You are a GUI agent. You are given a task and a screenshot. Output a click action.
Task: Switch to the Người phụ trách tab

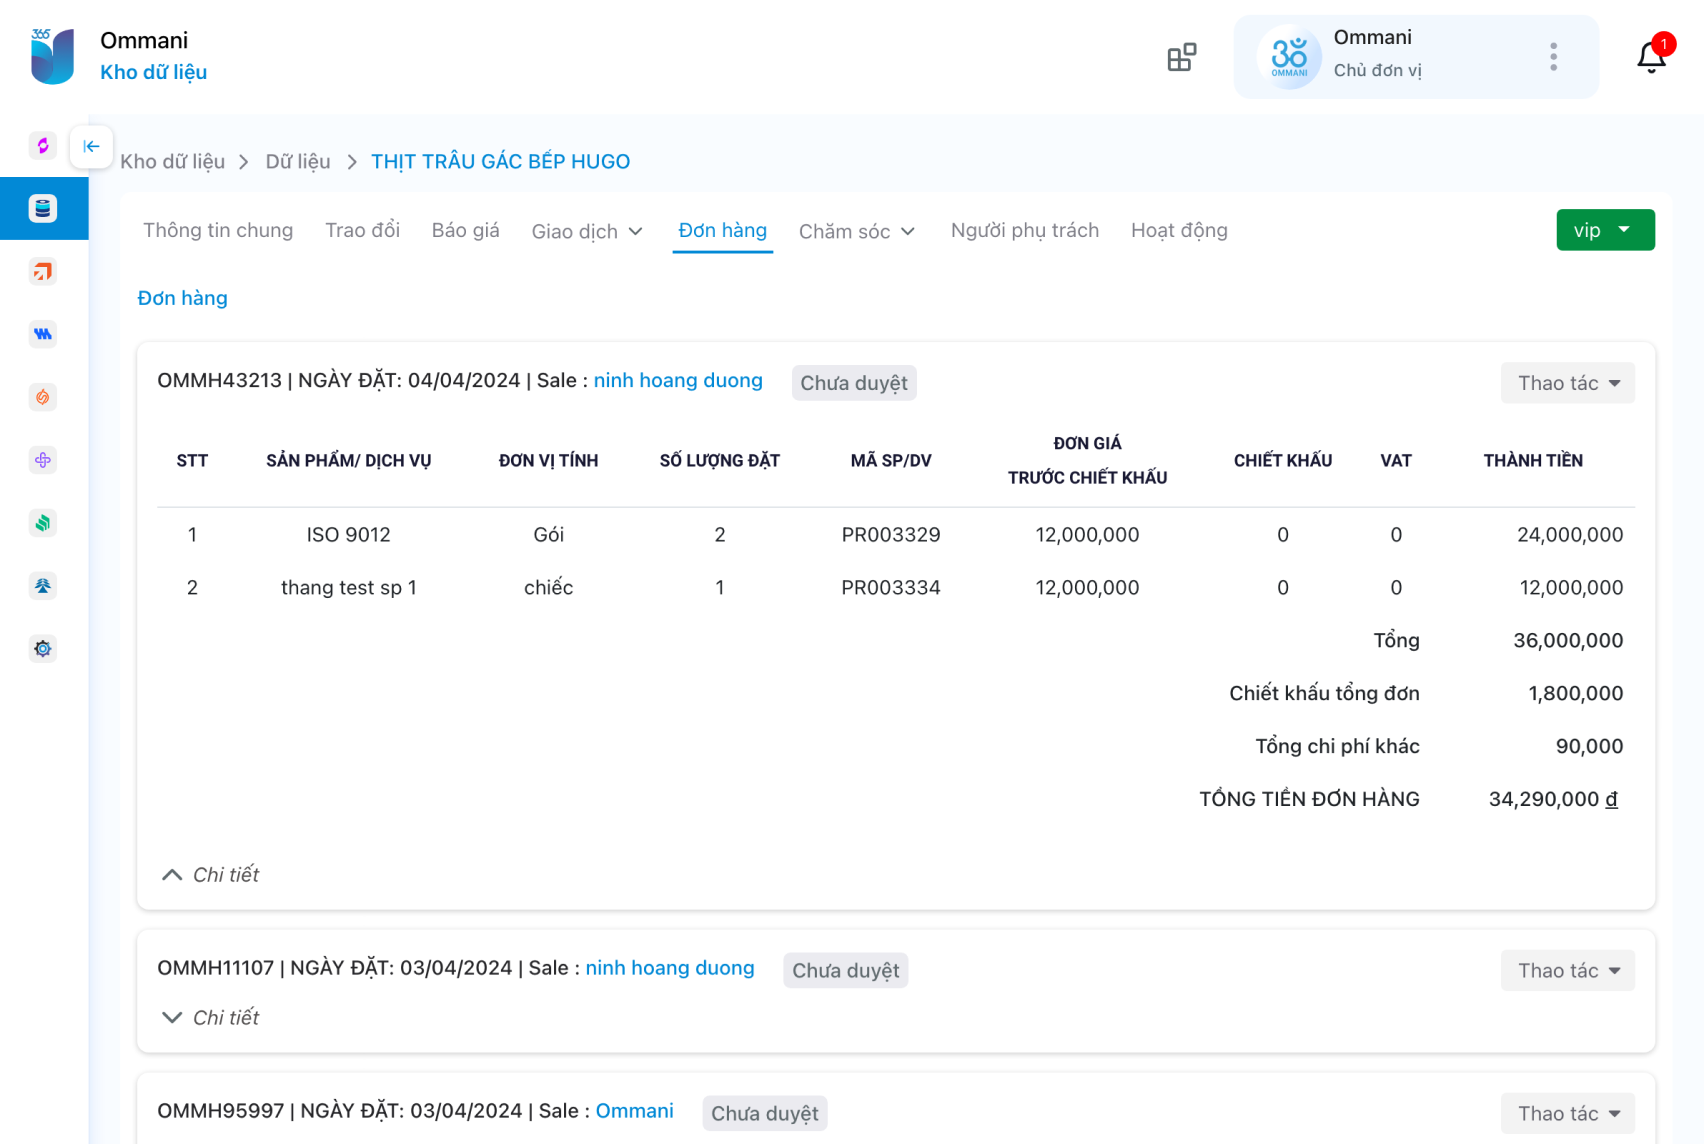click(x=1024, y=230)
